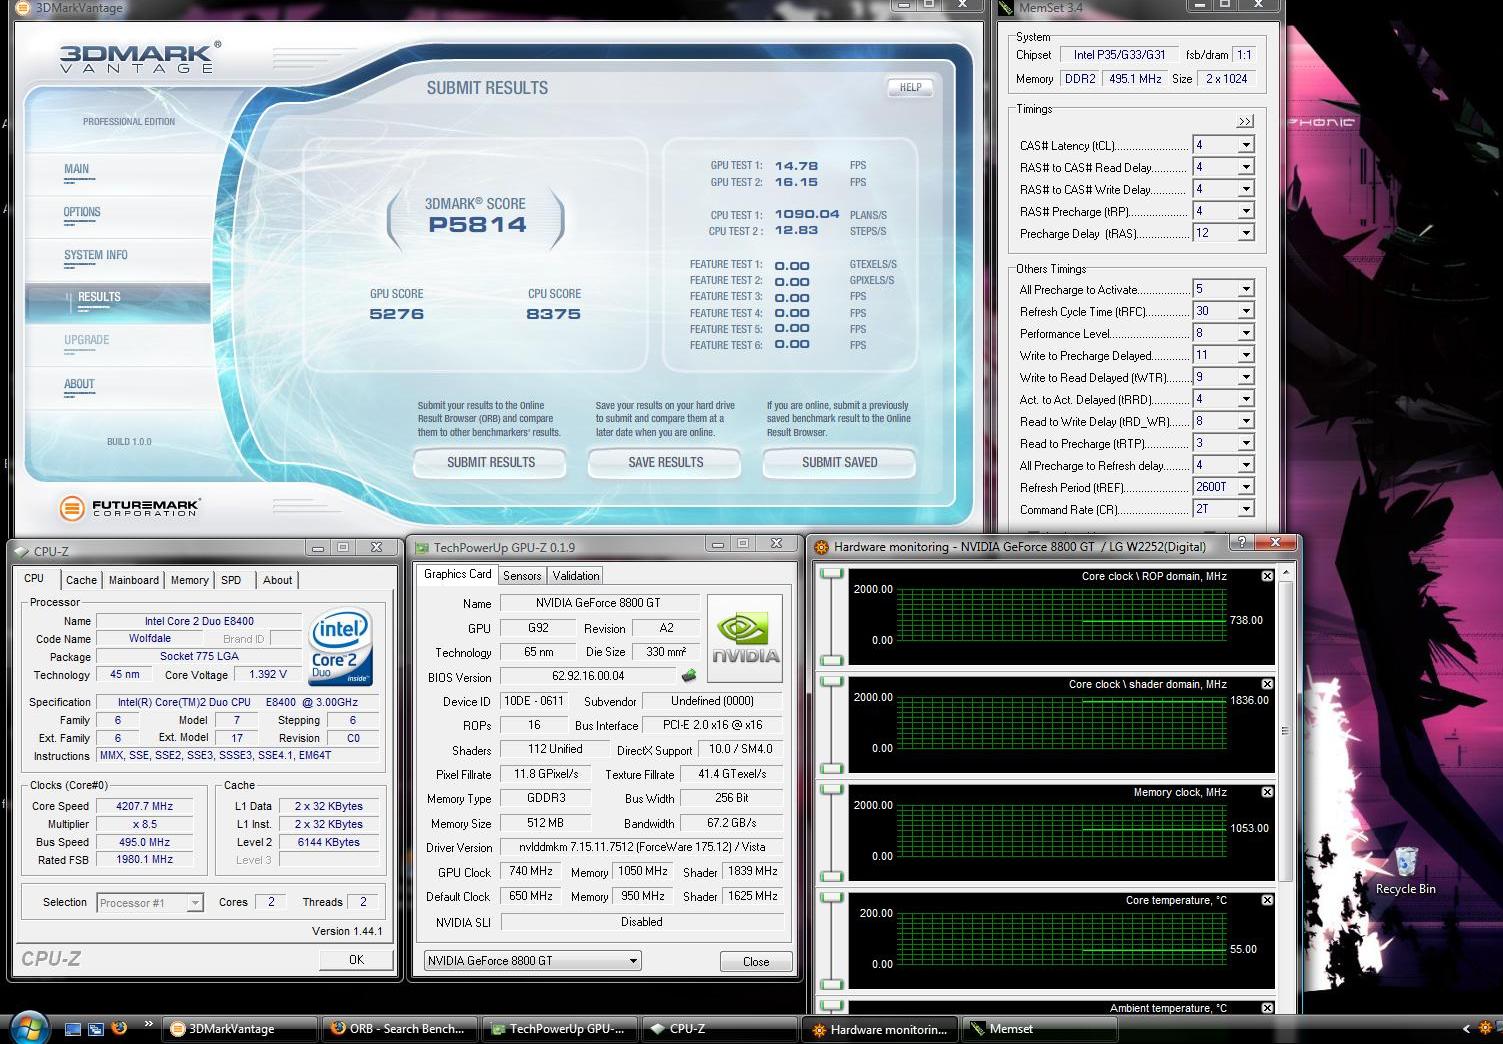Click the Windows Start orb
The width and height of the screenshot is (1503, 1044).
27,1028
